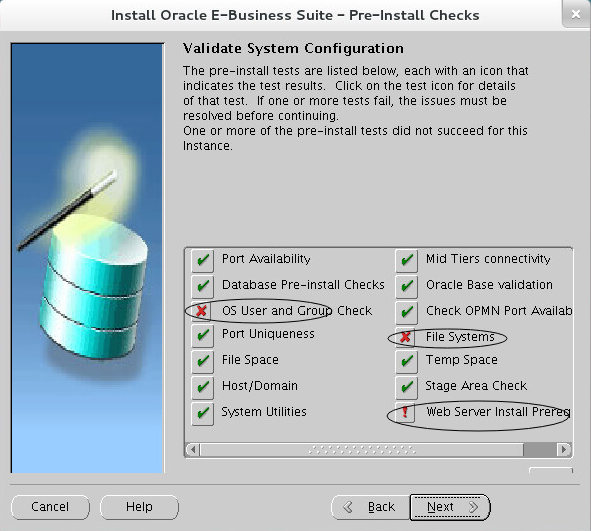Open Database Pre-install Checks result icon
Screen dimensions: 591x531
[x=202, y=286]
